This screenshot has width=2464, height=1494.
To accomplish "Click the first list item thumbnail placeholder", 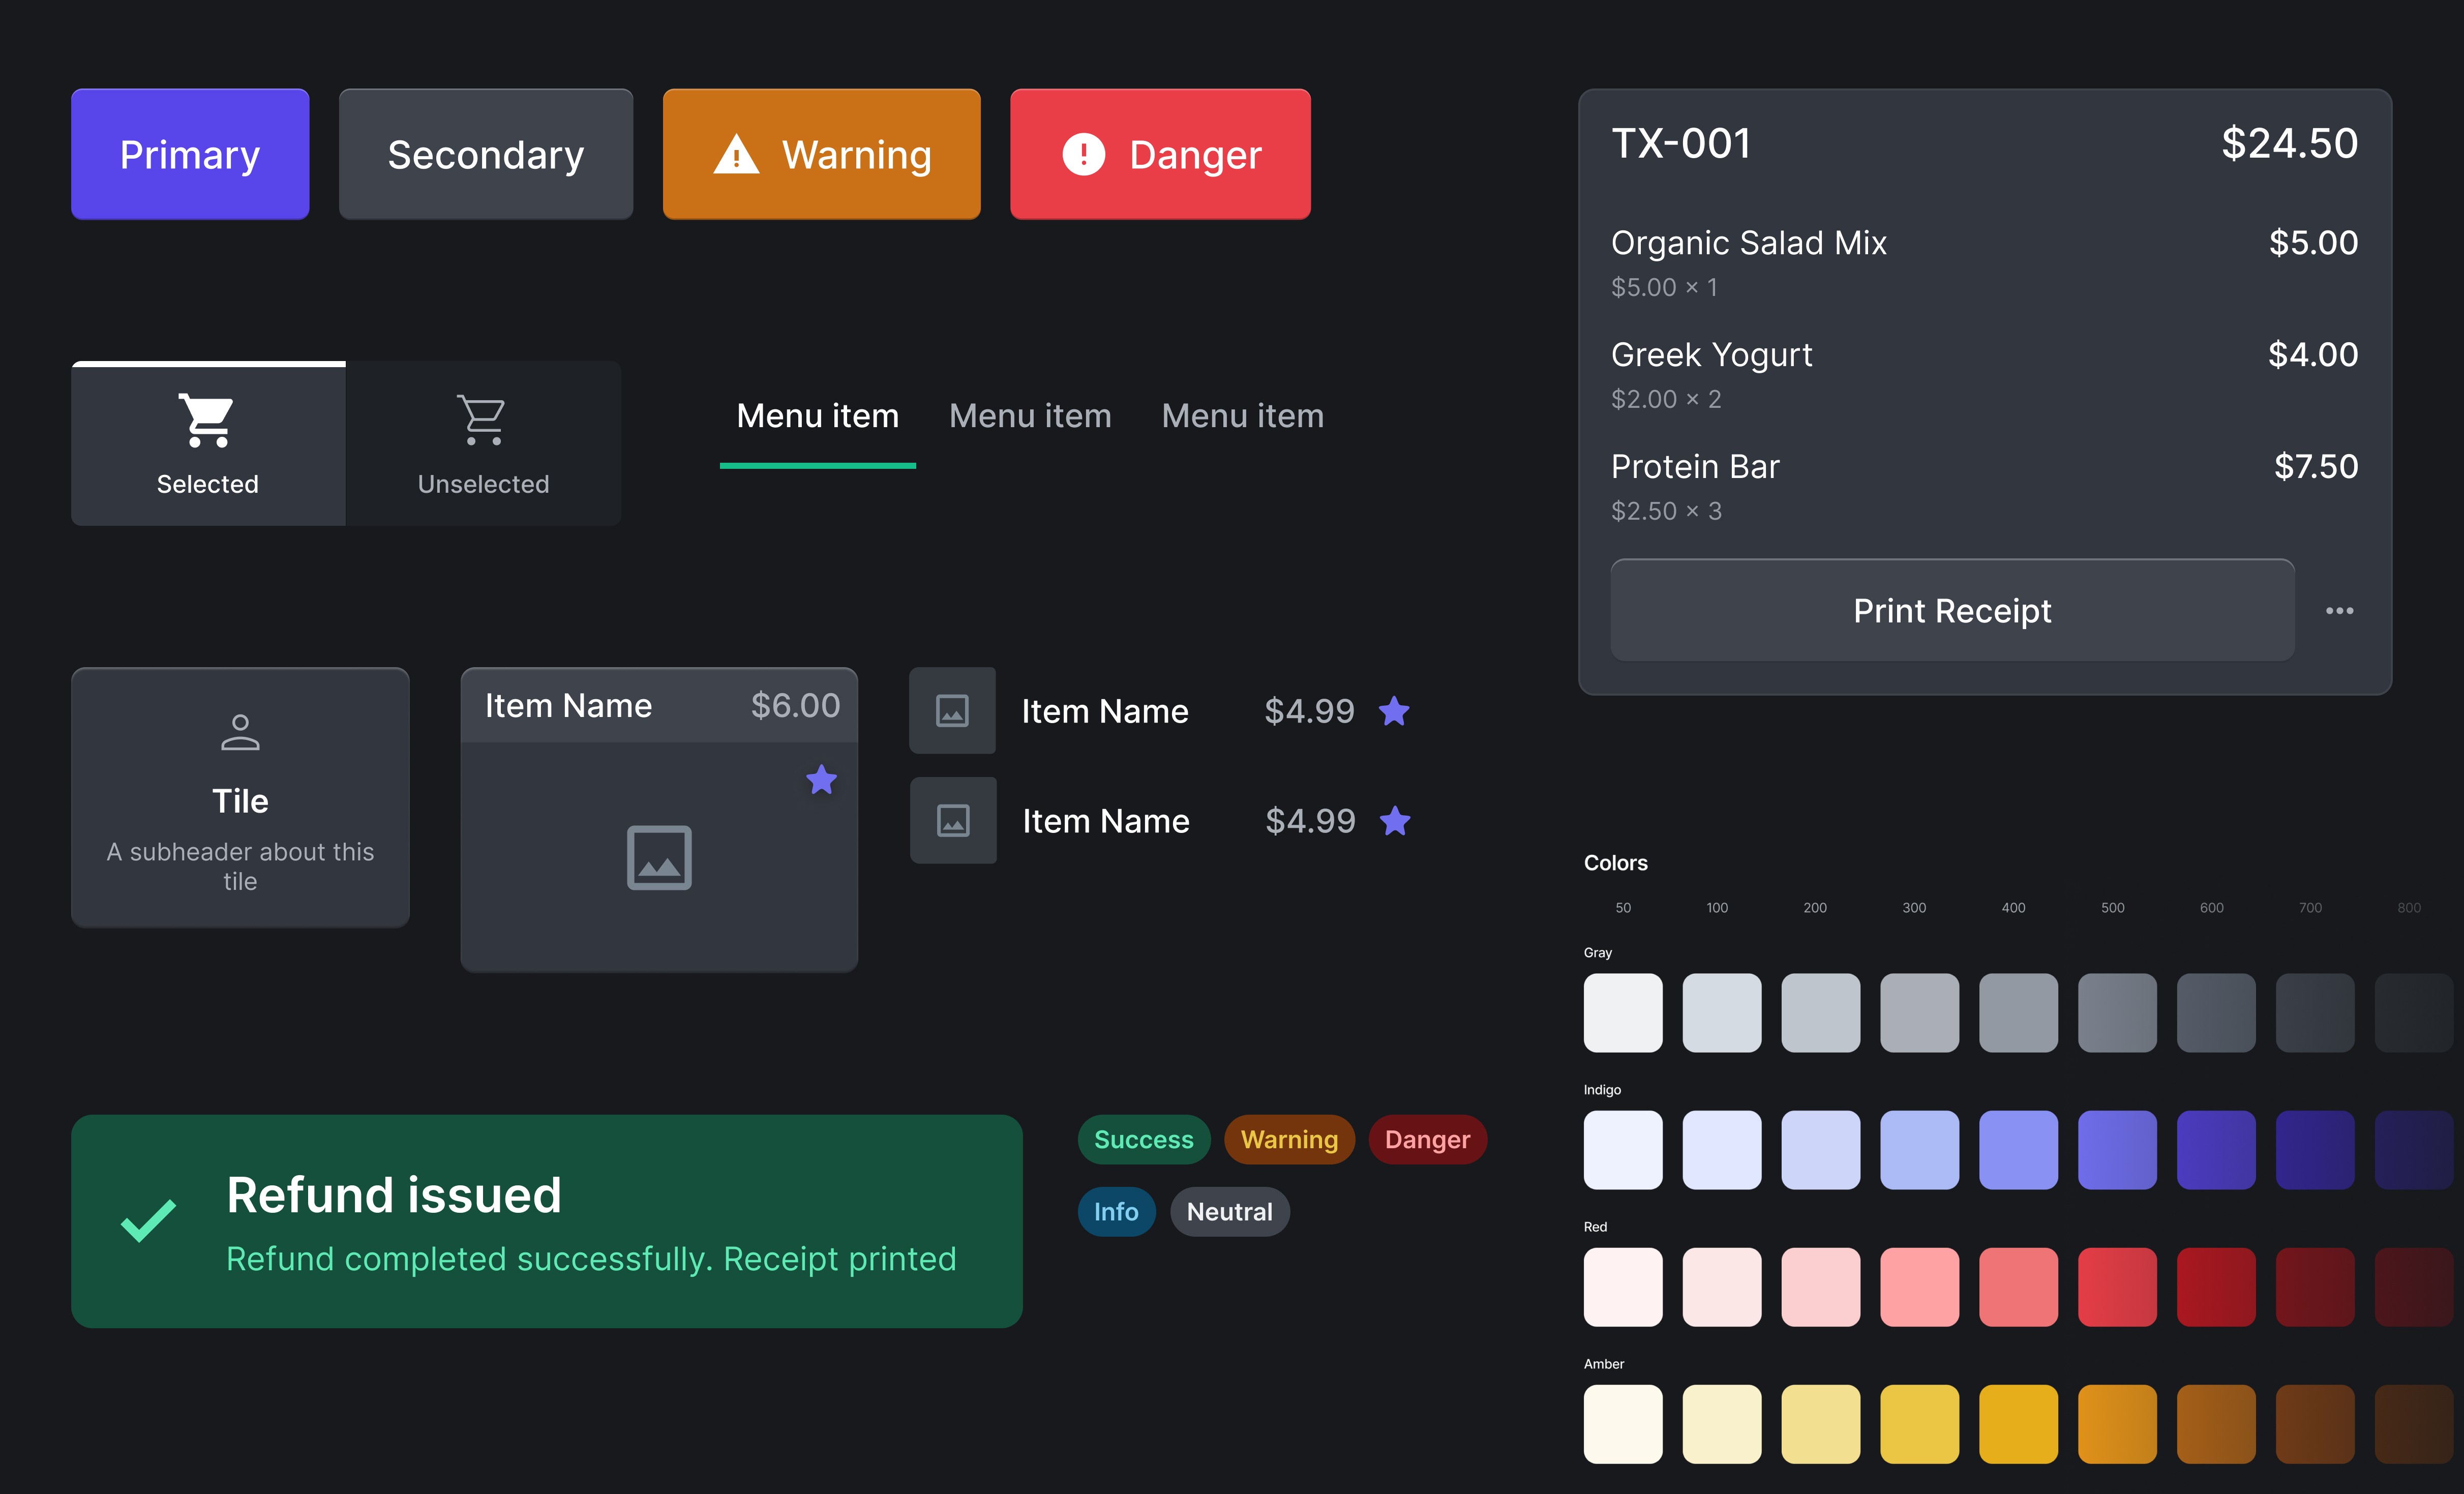I will tap(952, 711).
